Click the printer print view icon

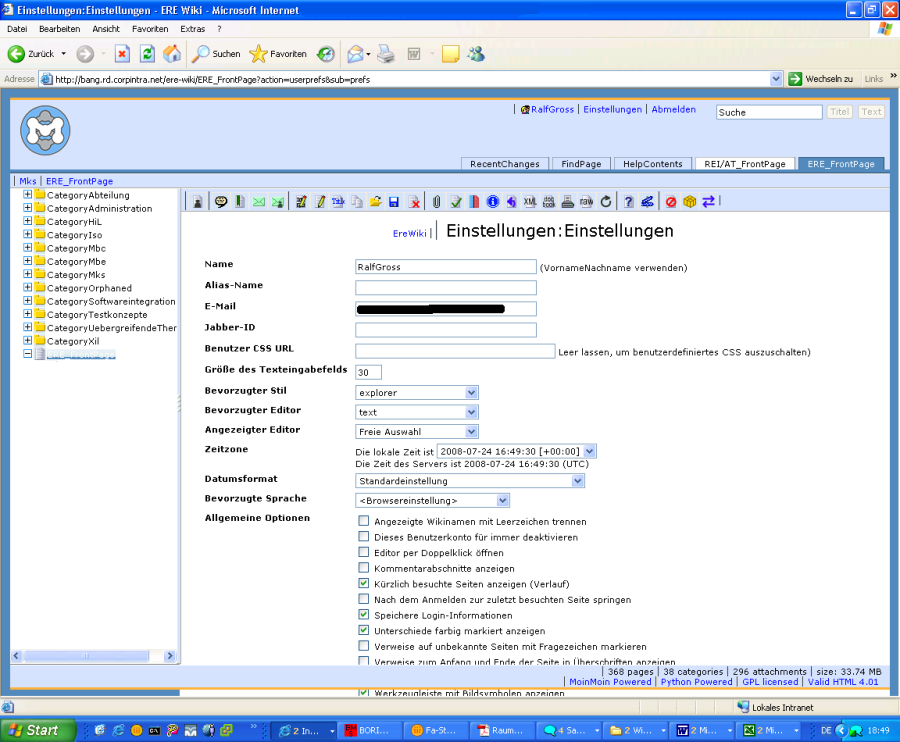click(x=568, y=201)
